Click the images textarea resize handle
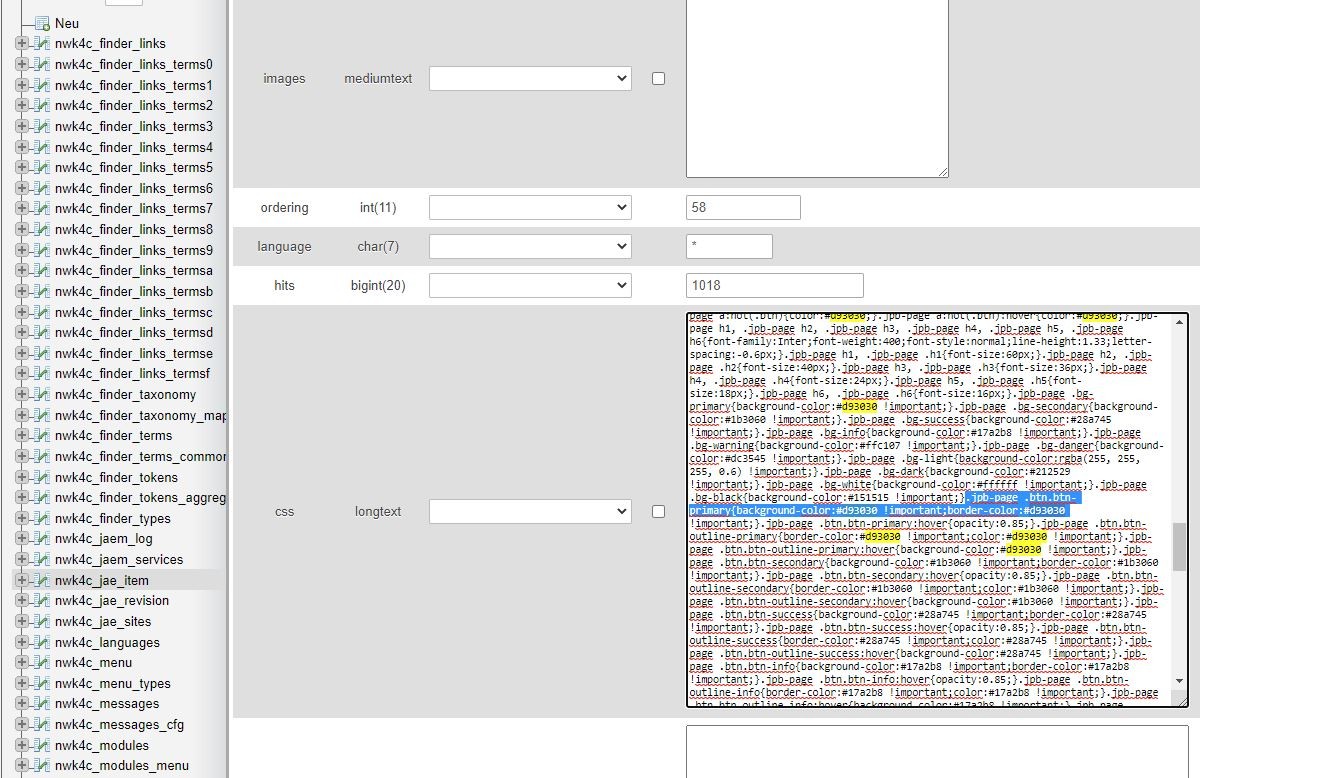This screenshot has height=778, width=1323. click(x=942, y=172)
